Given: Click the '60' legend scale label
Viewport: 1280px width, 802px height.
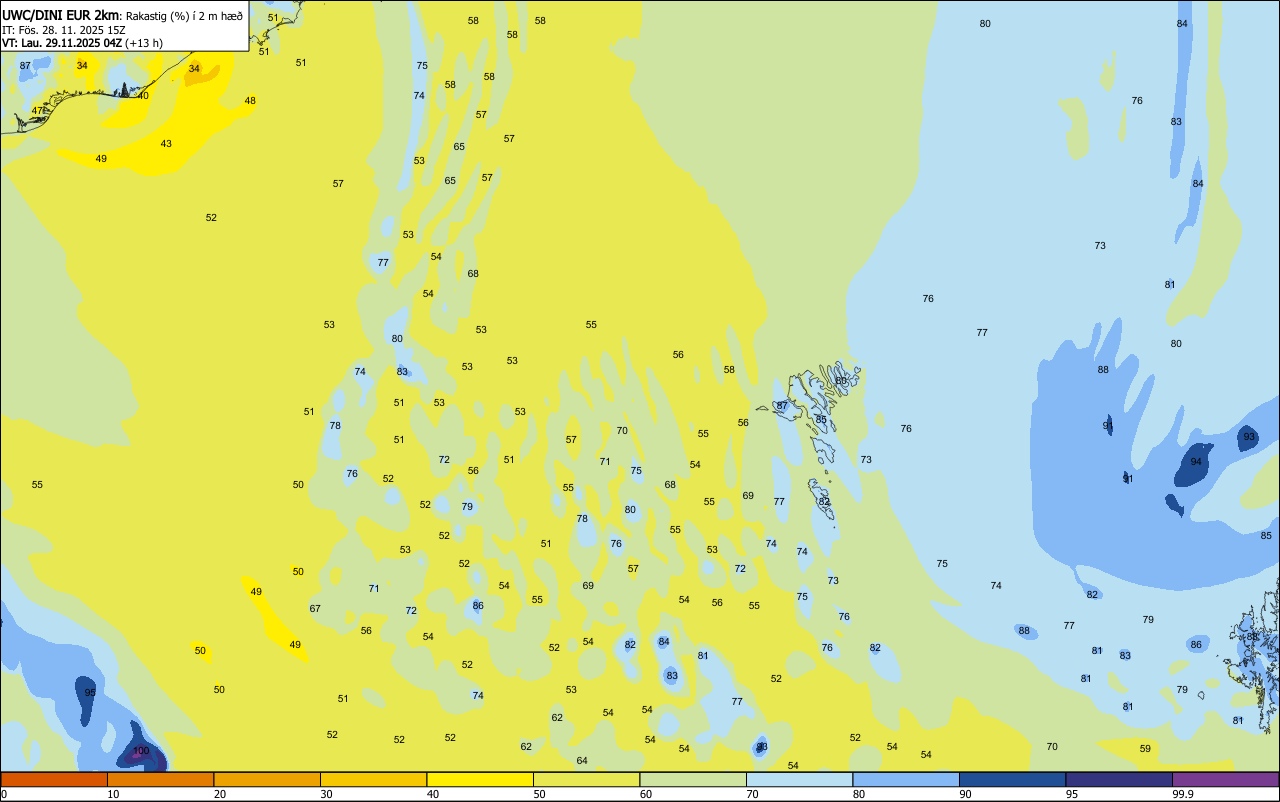Looking at the screenshot, I should pyautogui.click(x=646, y=794).
